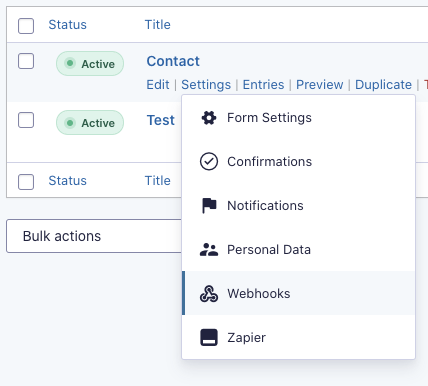Click the Notifications flag icon
428x386 pixels.
(209, 205)
